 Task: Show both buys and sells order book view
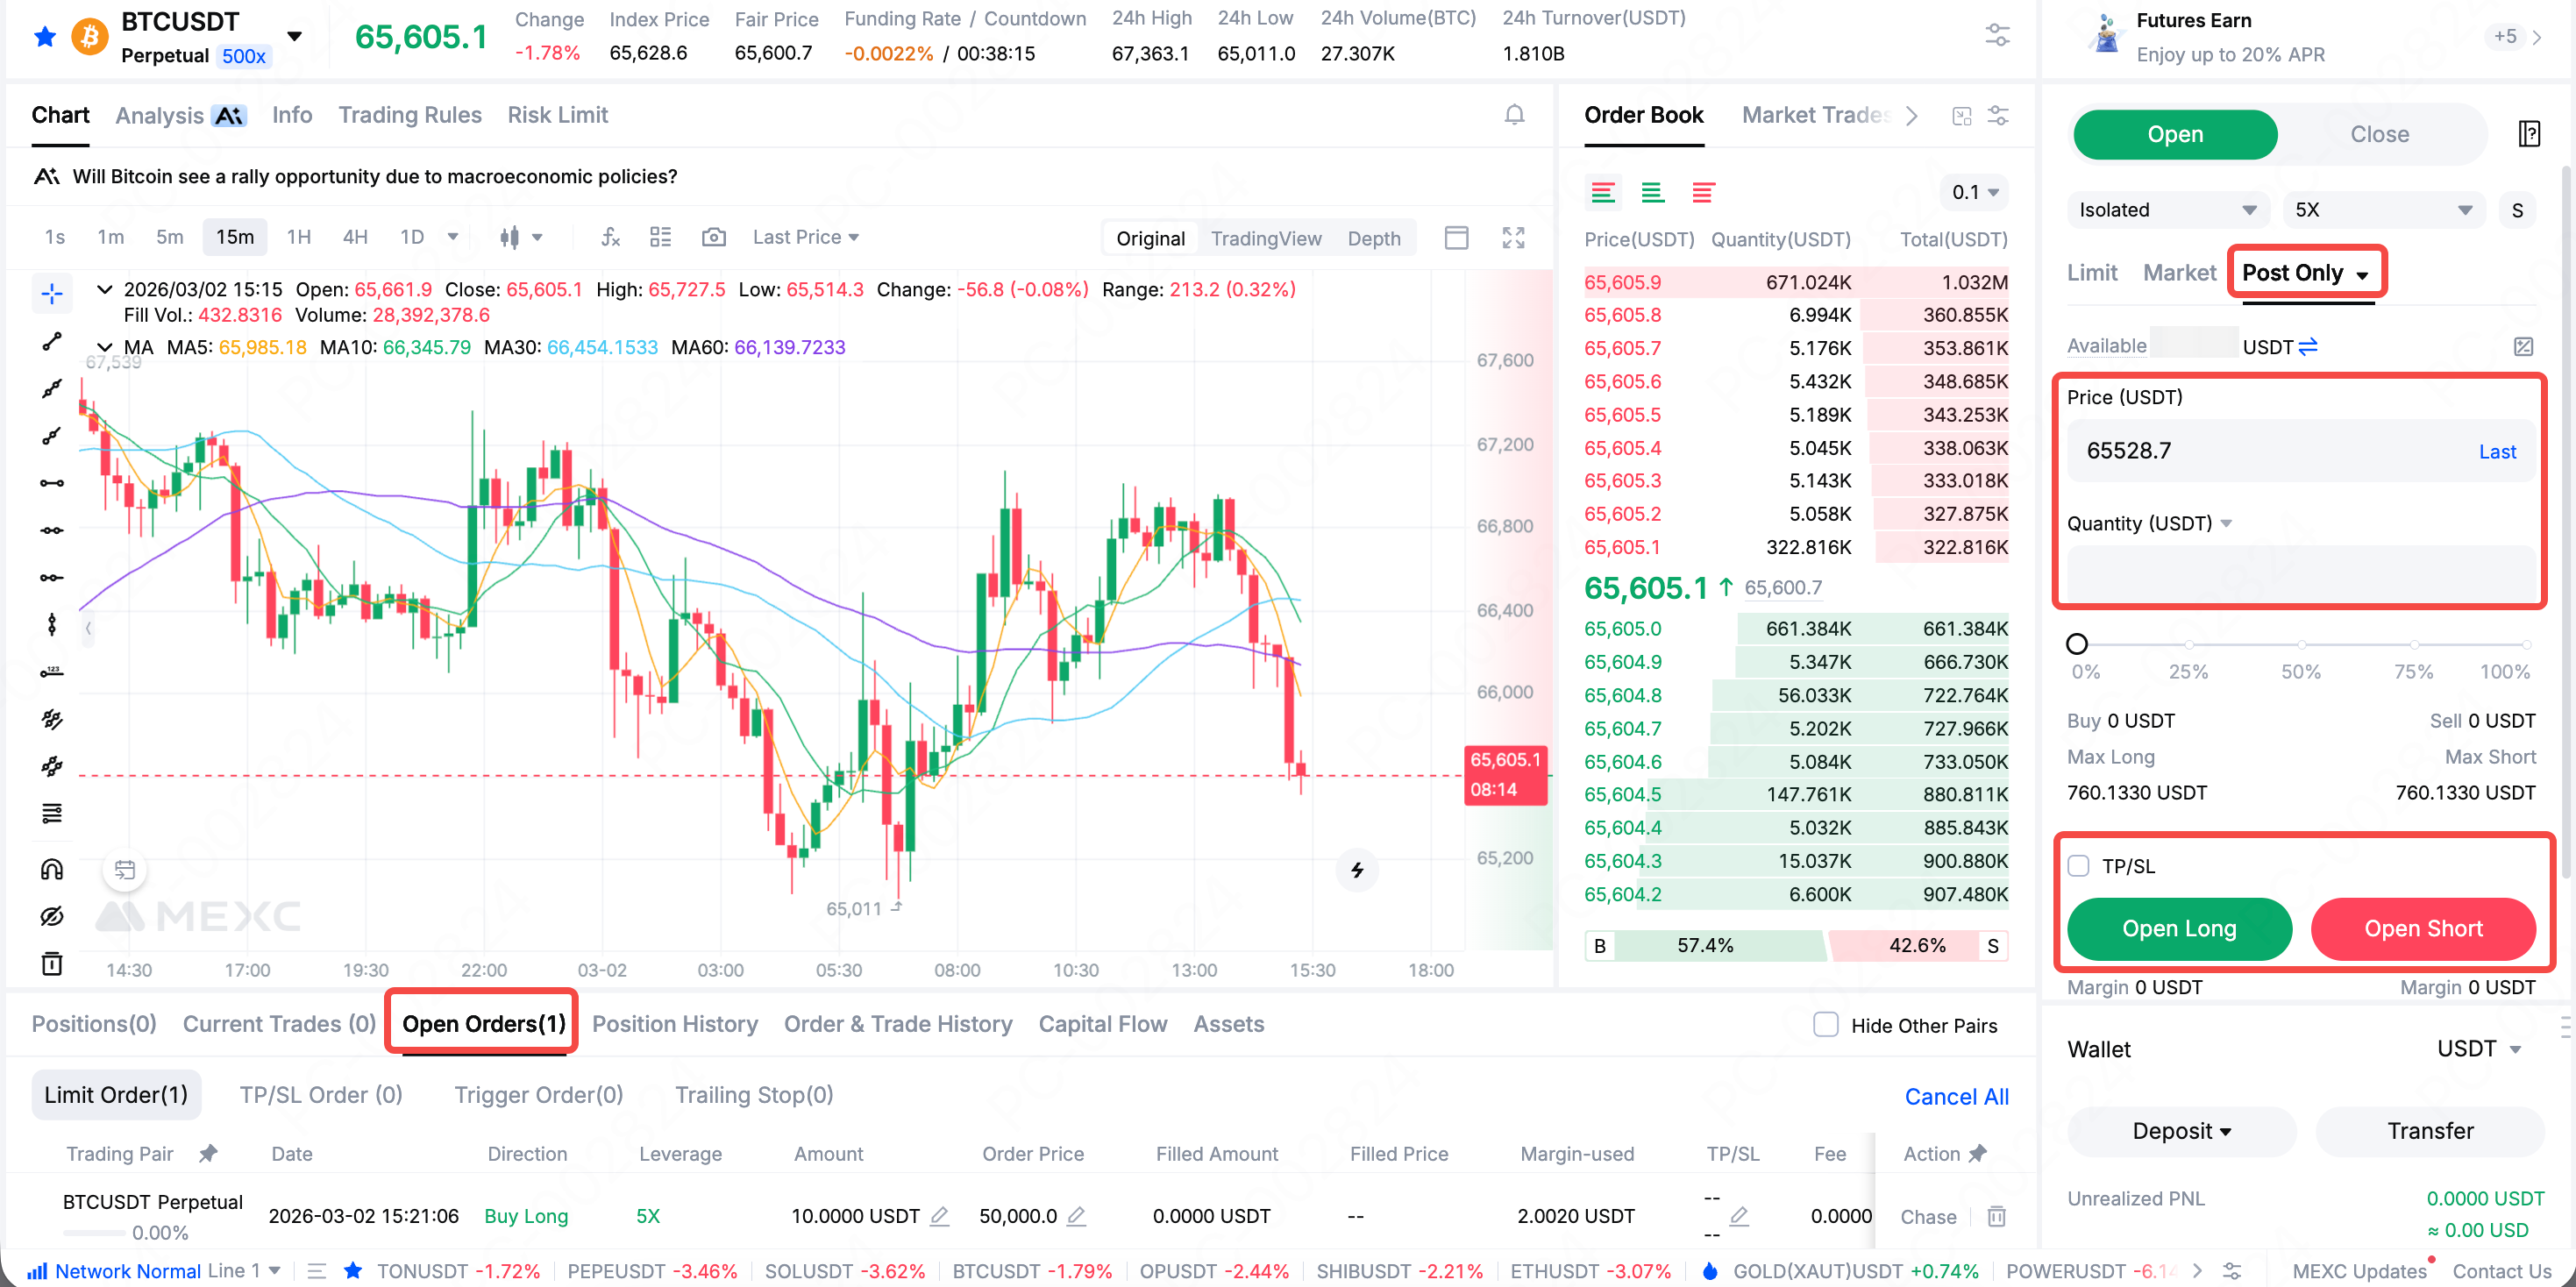click(1602, 192)
